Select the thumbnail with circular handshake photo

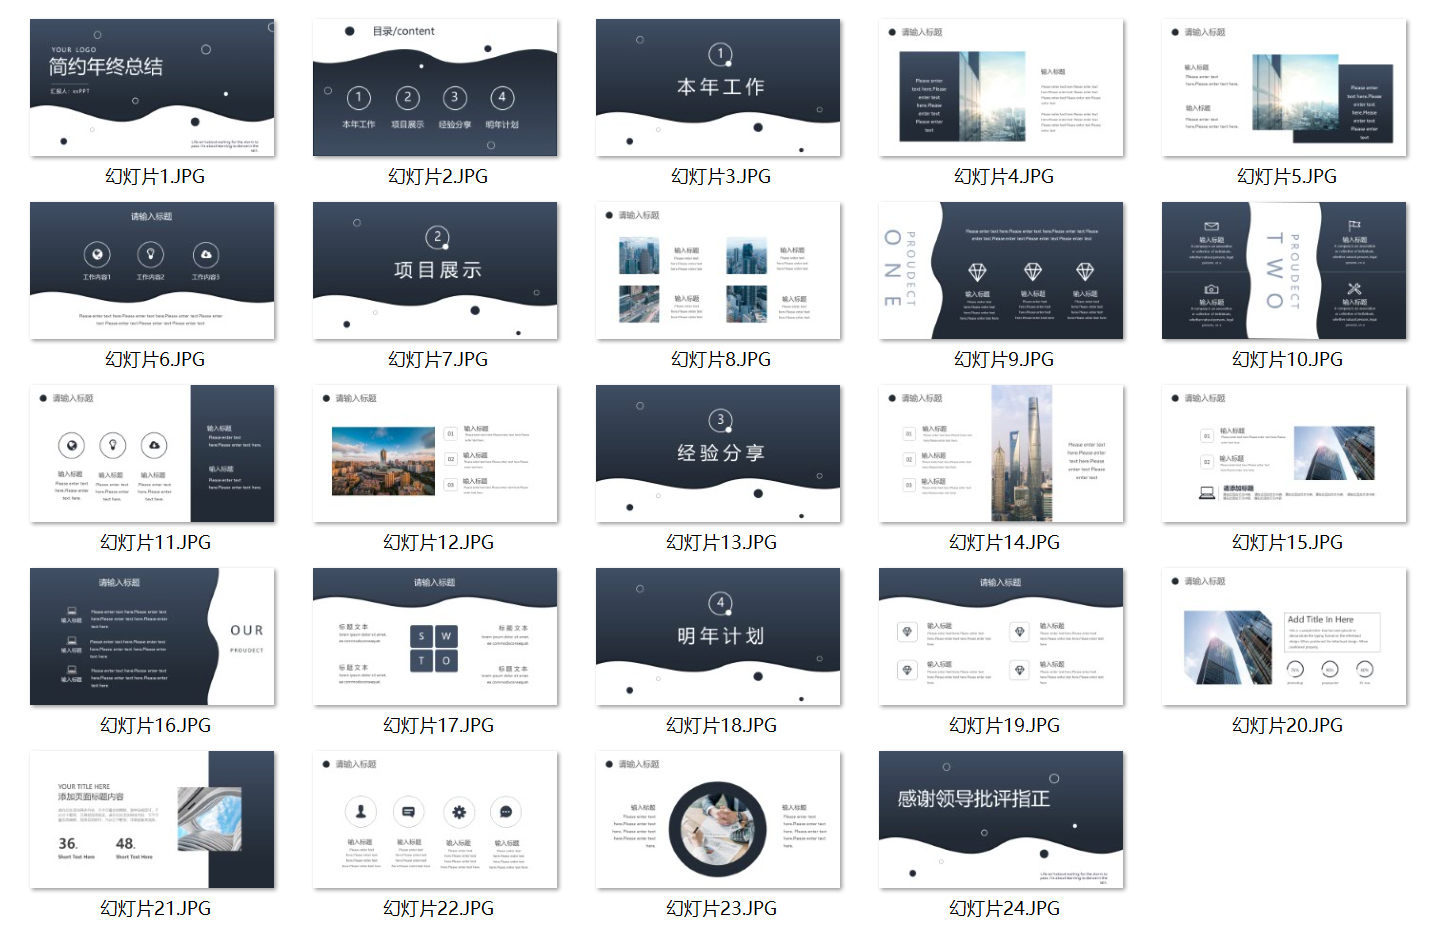(x=718, y=820)
